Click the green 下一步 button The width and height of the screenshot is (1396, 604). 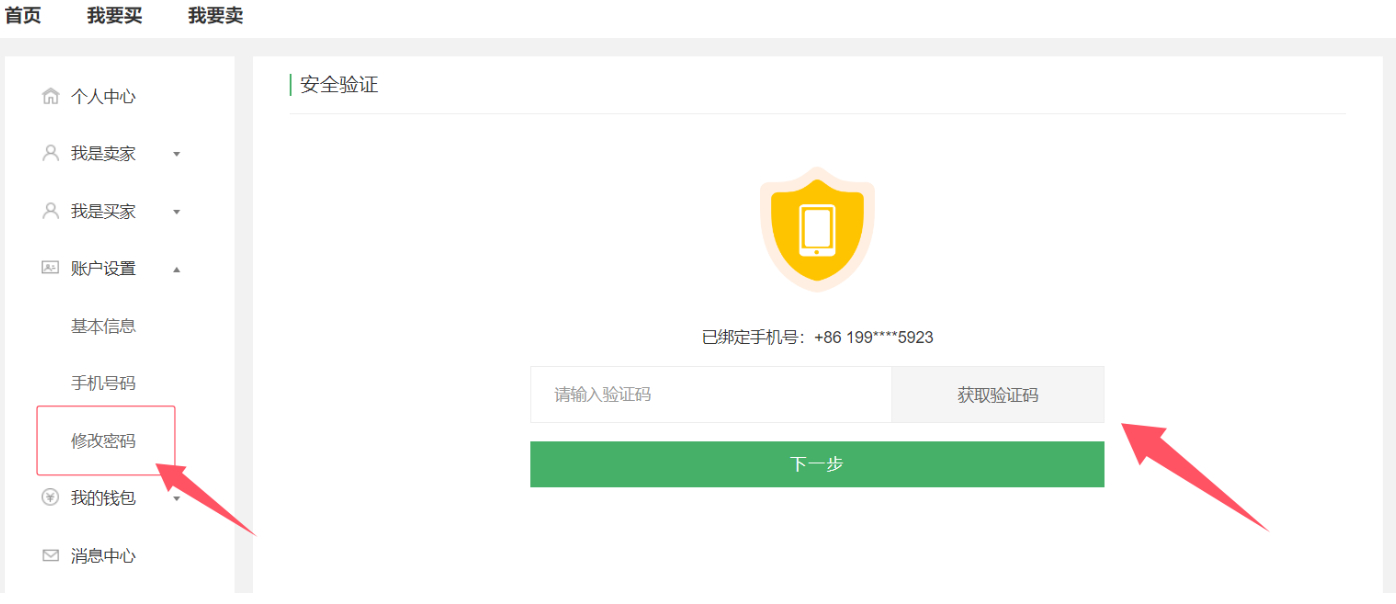pyautogui.click(x=816, y=464)
